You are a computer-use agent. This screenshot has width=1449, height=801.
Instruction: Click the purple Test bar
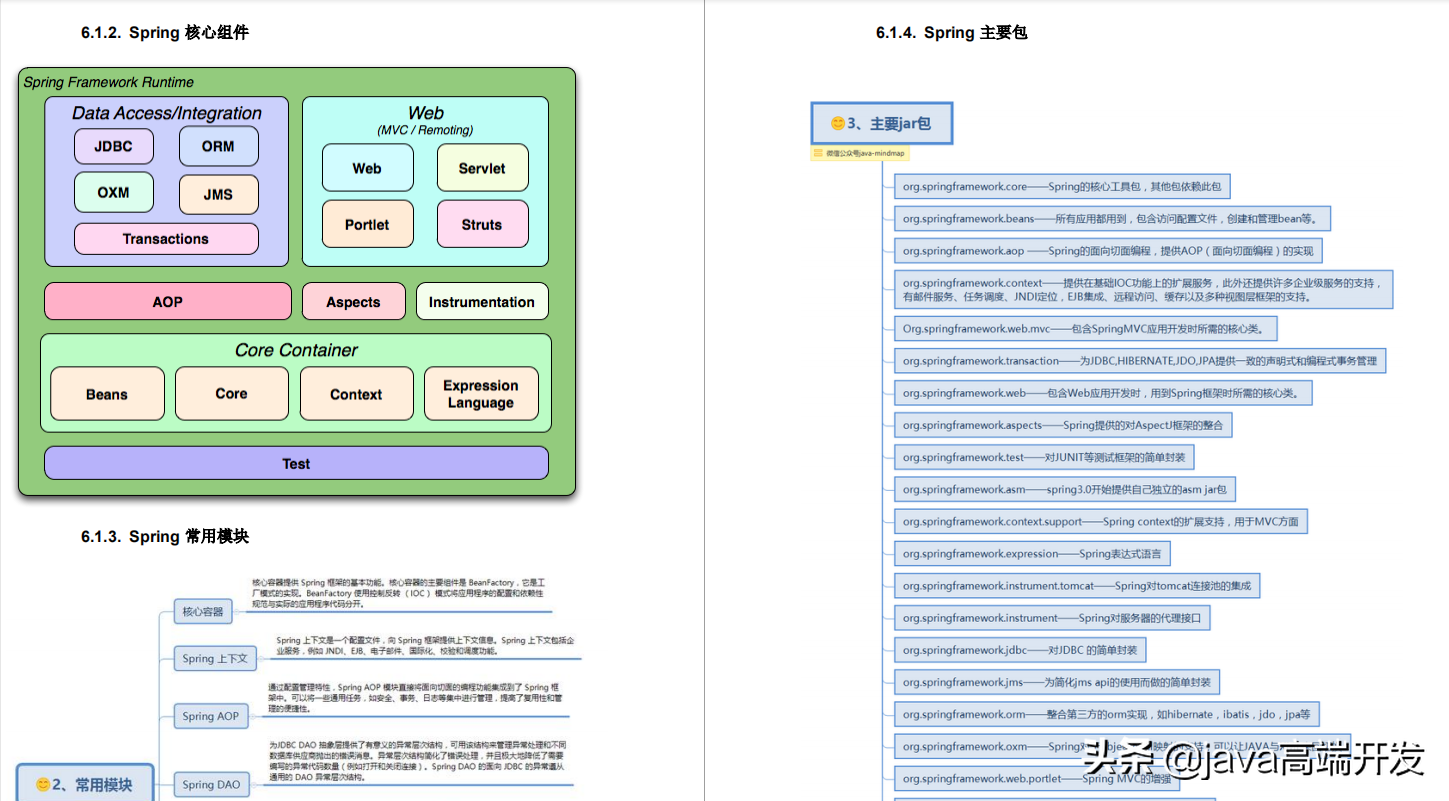296,463
